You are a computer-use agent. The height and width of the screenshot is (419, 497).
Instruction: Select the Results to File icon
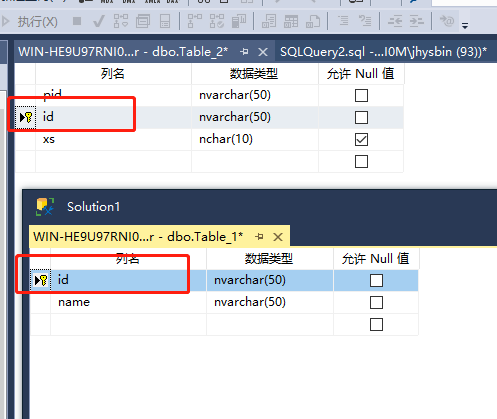pos(313,21)
